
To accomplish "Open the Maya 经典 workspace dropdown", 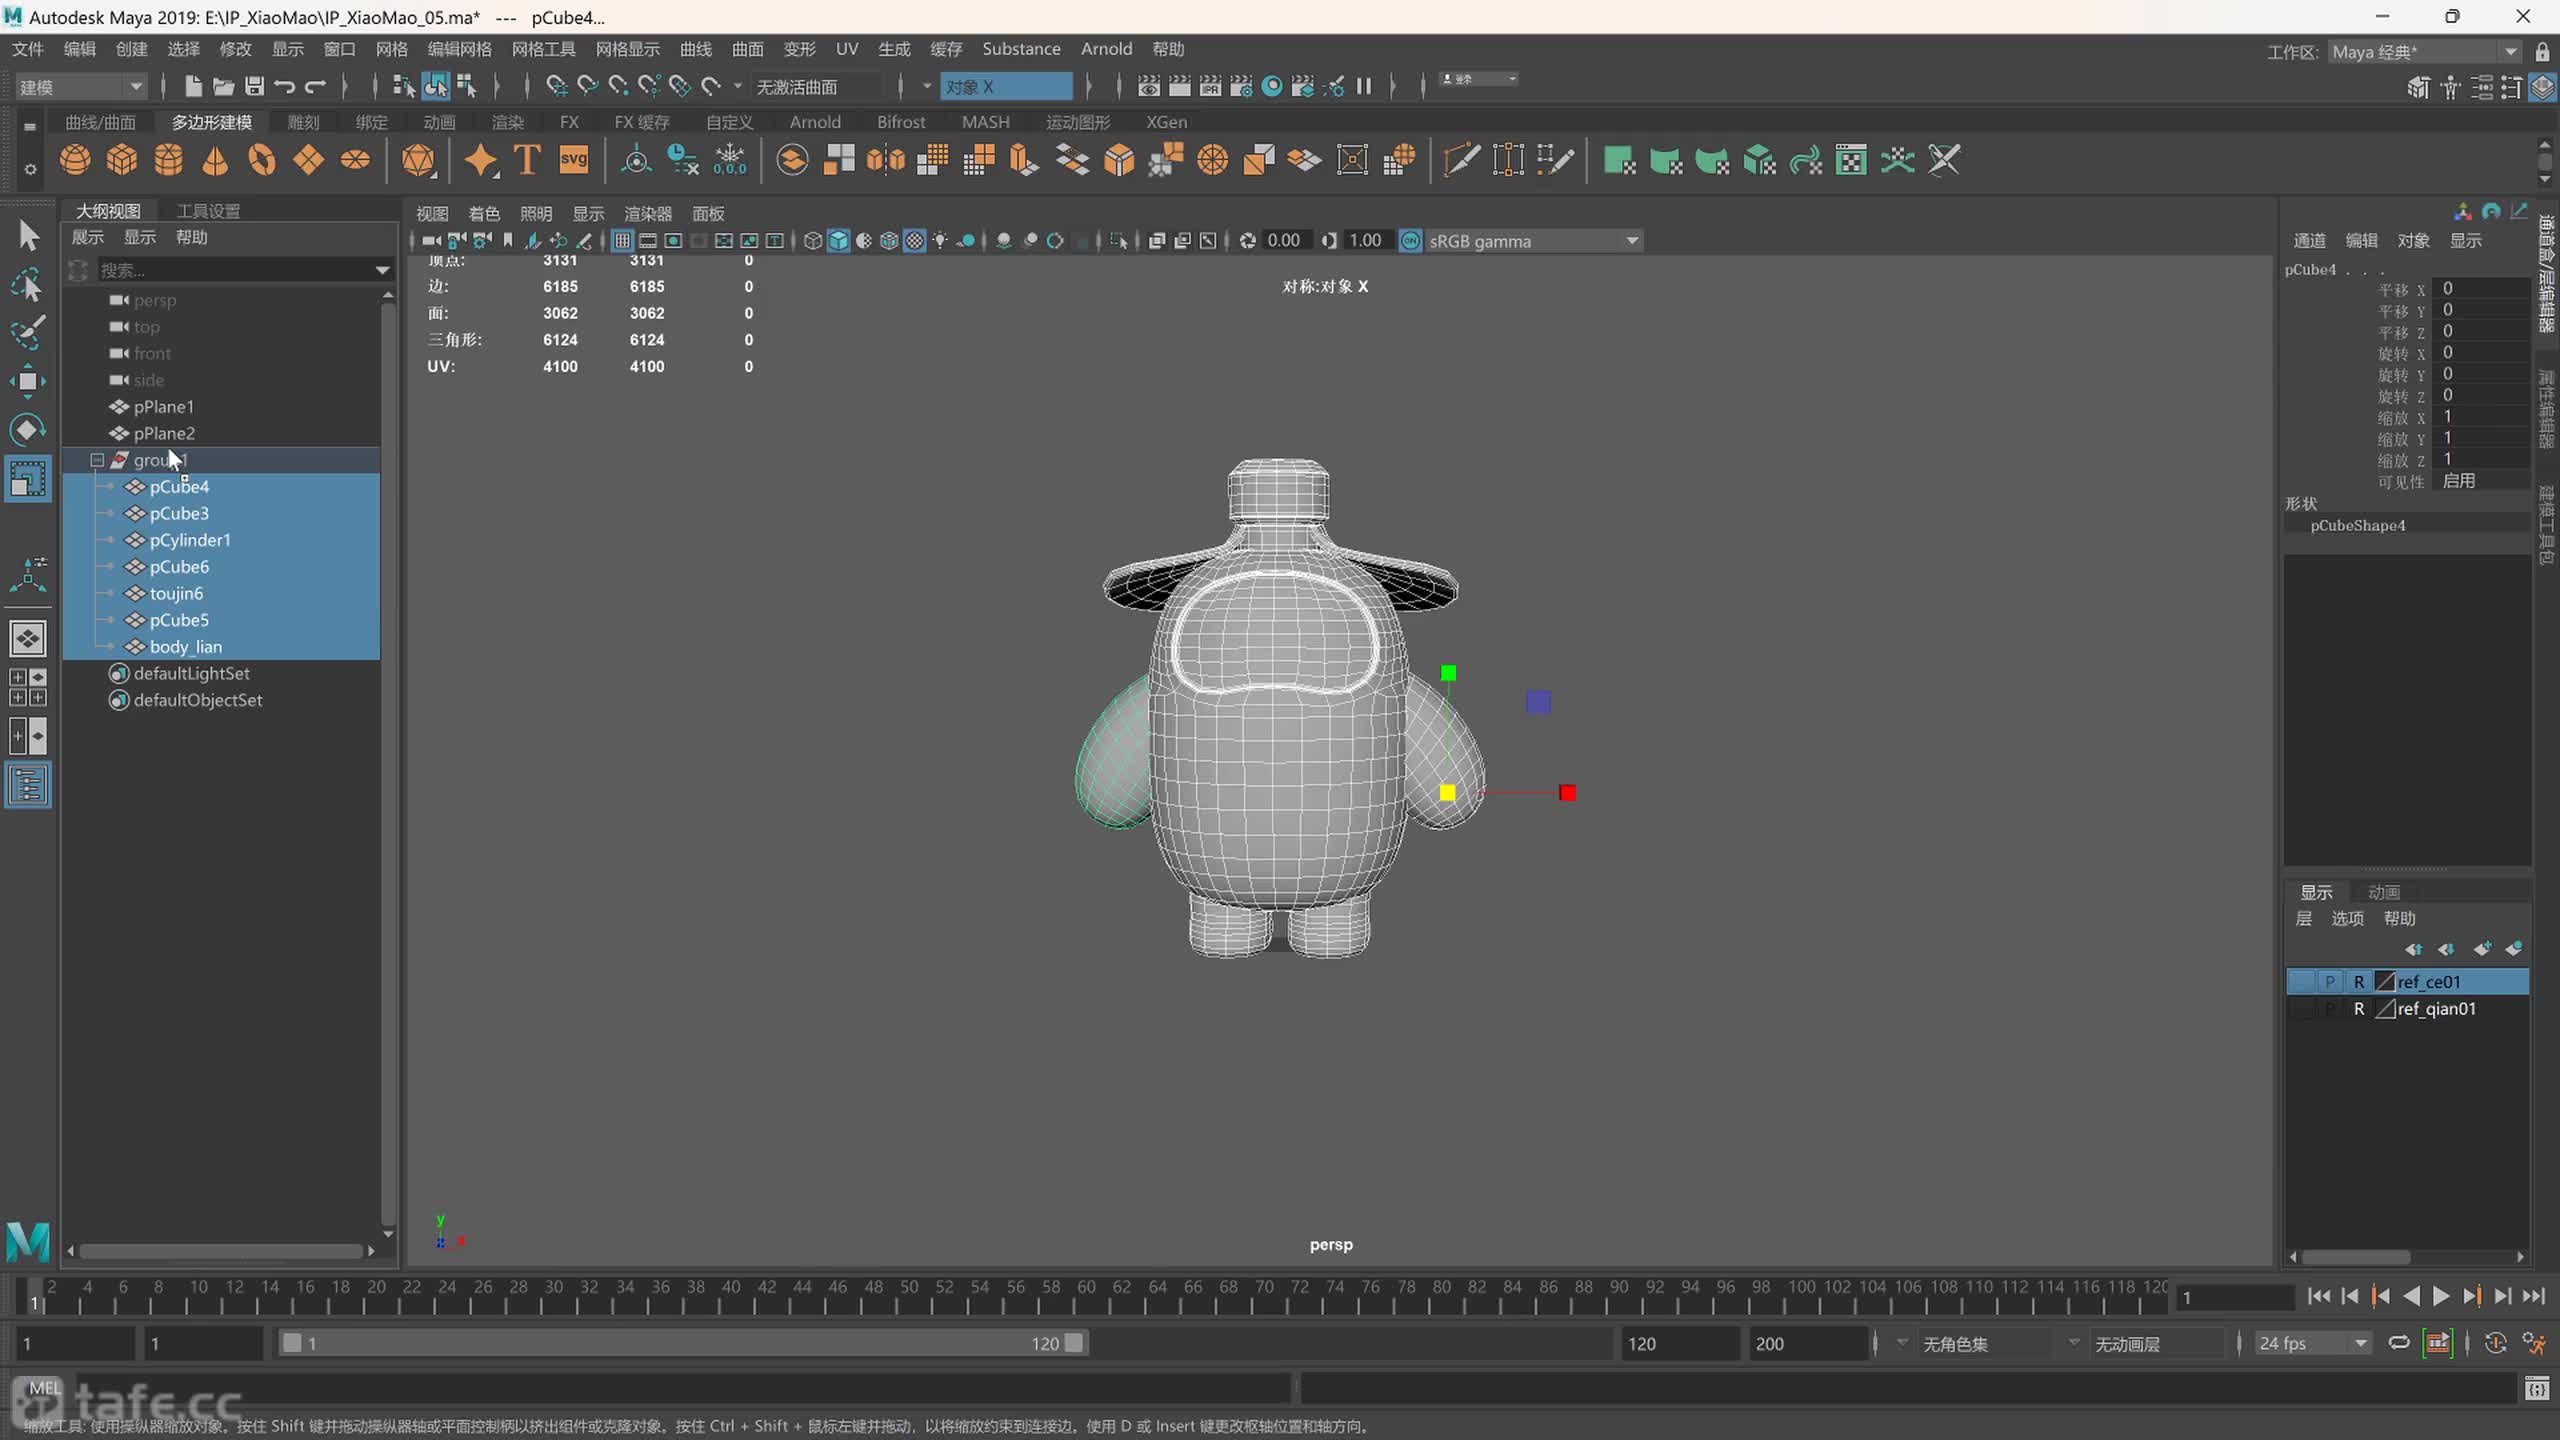I will 2426,52.
